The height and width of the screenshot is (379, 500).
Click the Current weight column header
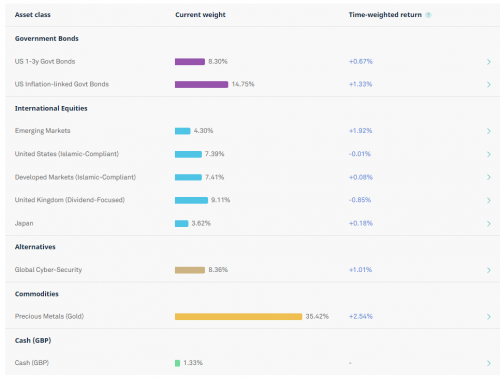(x=200, y=15)
